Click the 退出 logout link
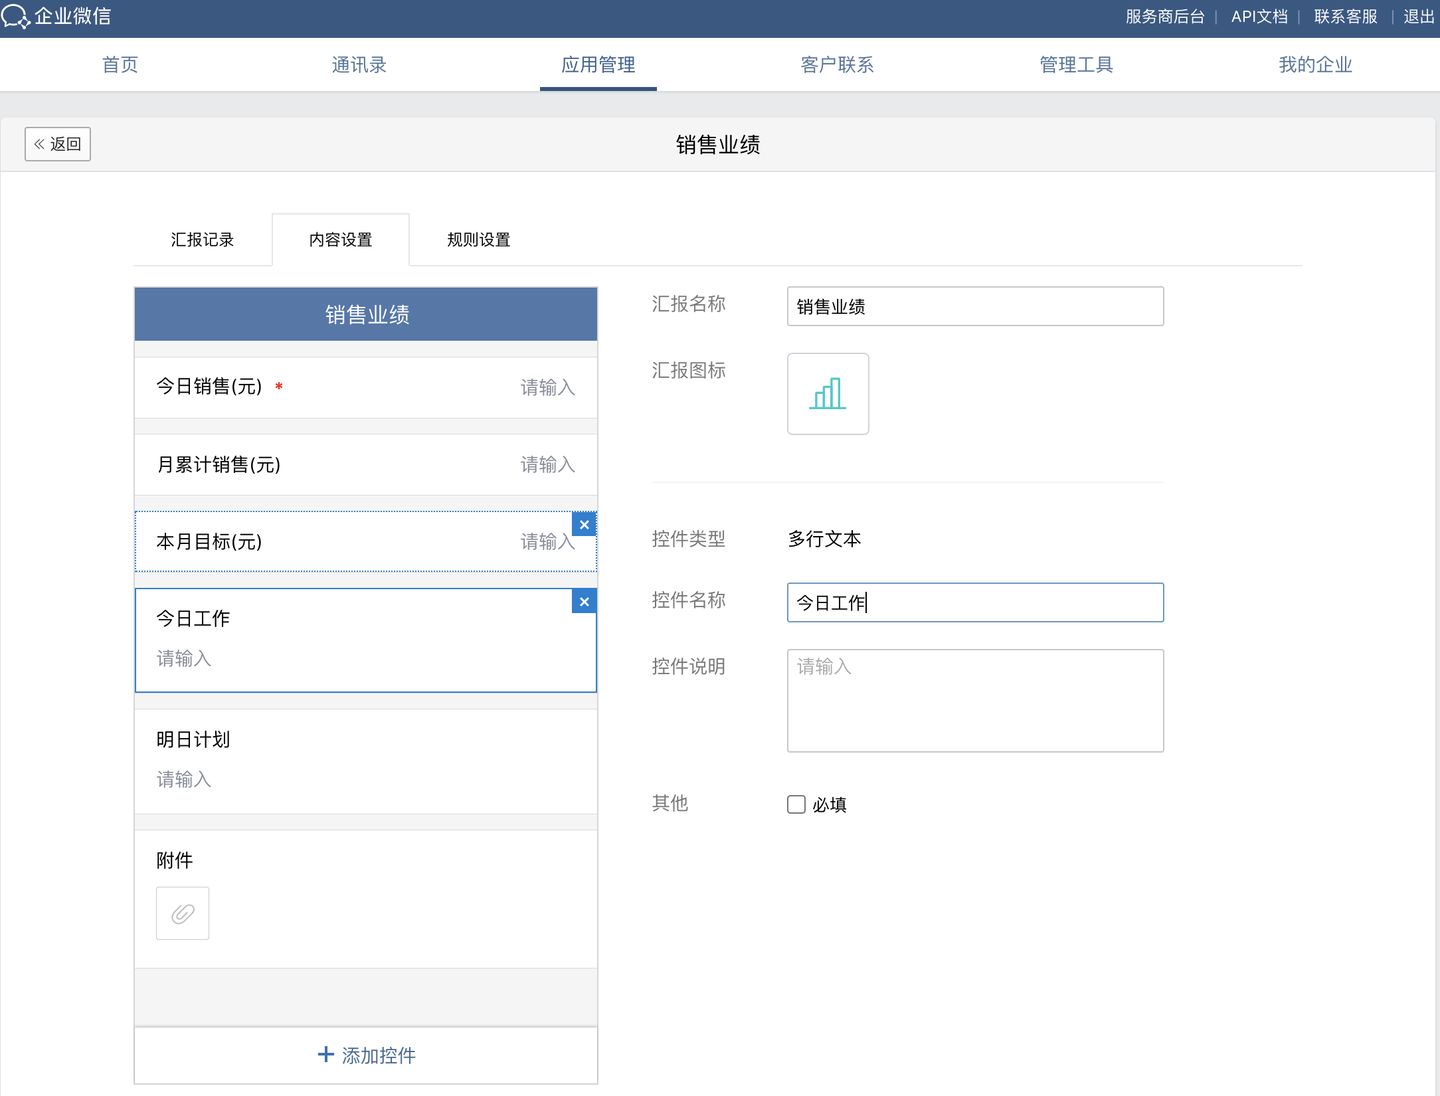This screenshot has height=1096, width=1440. pyautogui.click(x=1418, y=17)
